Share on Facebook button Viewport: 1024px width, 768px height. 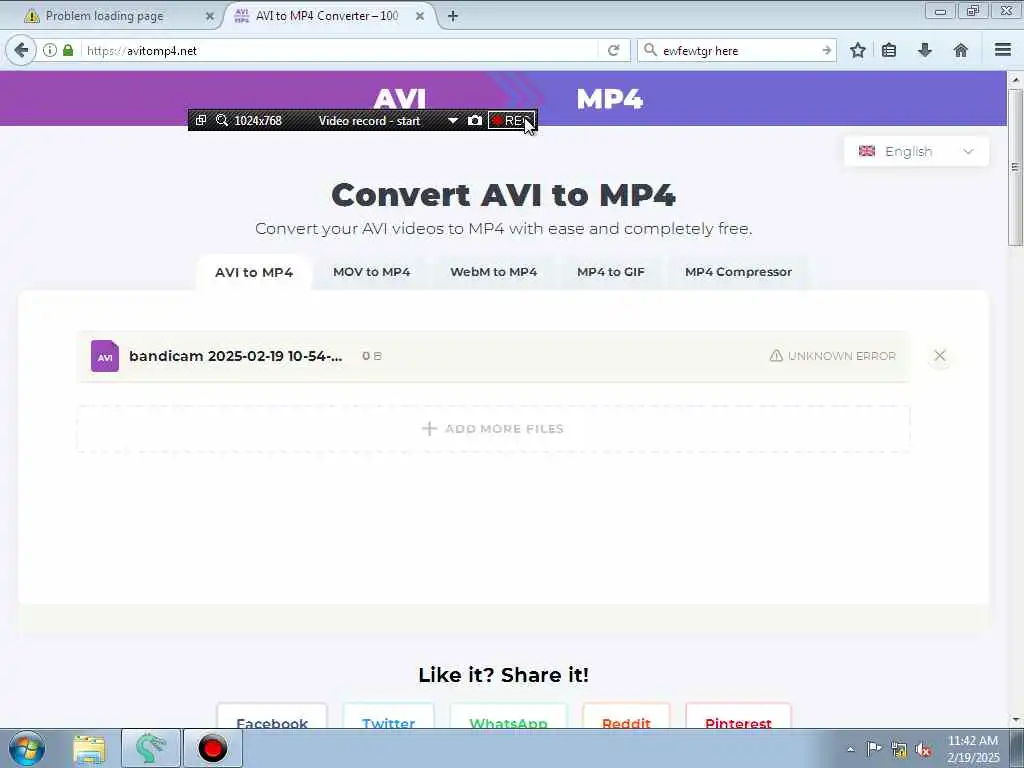272,716
